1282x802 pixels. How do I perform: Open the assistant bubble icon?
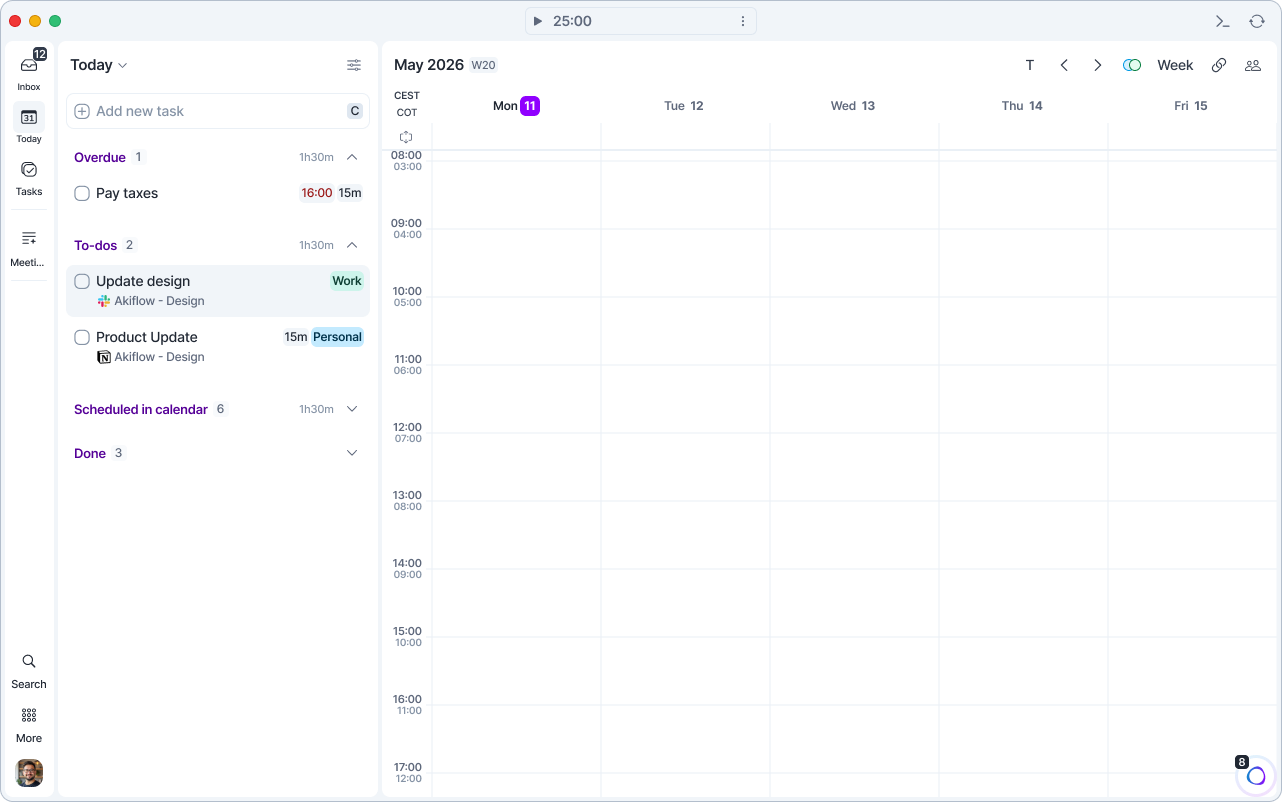coord(1256,776)
